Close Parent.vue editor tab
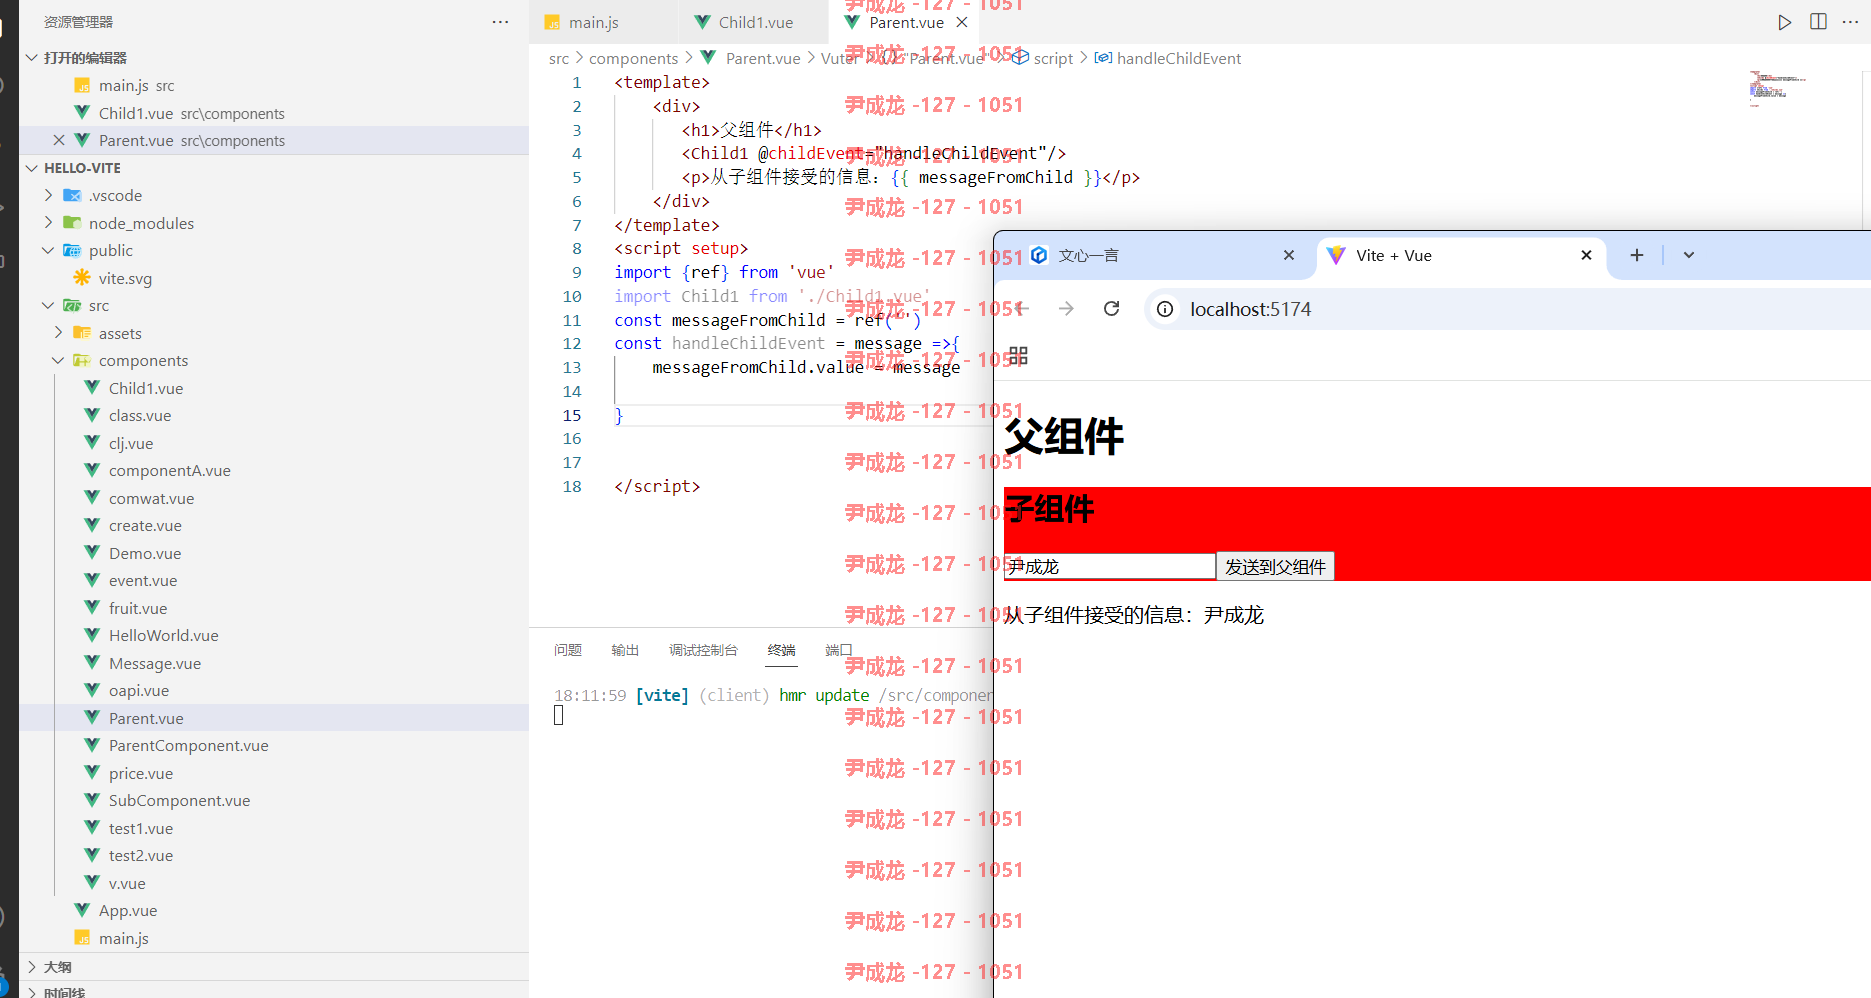1871x998 pixels. (x=962, y=22)
